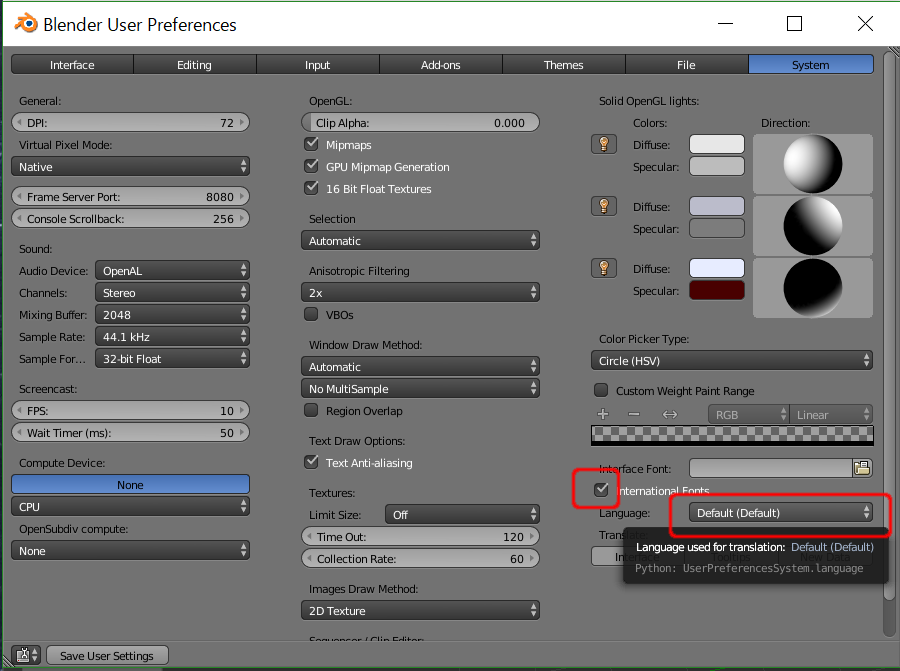Open the dark red Specular color swatch
This screenshot has height=671, width=900.
717,290
